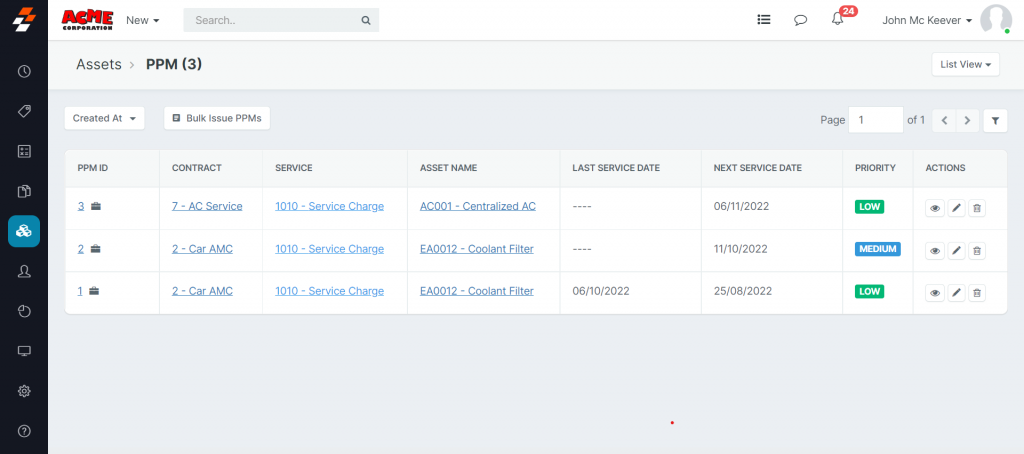Image resolution: width=1024 pixels, height=454 pixels.
Task: Open the Created At sort dropdown
Action: point(104,118)
